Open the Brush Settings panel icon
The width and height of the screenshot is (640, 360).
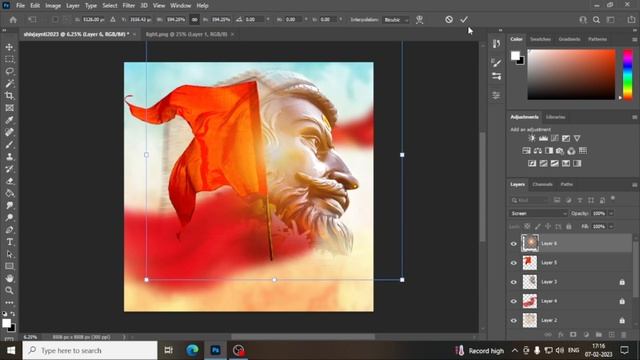click(x=496, y=62)
